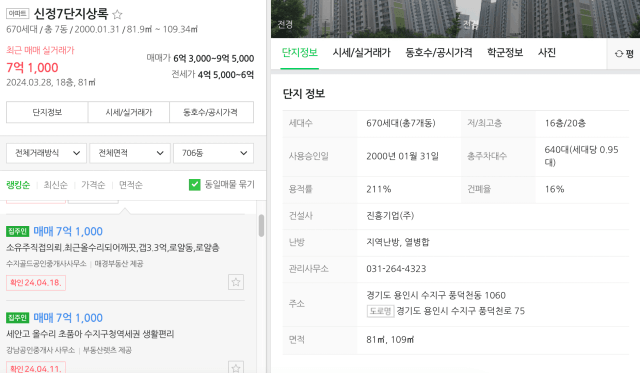Open the 전체거래방식 dropdown
640x373 pixels.
pyautogui.click(x=47, y=153)
